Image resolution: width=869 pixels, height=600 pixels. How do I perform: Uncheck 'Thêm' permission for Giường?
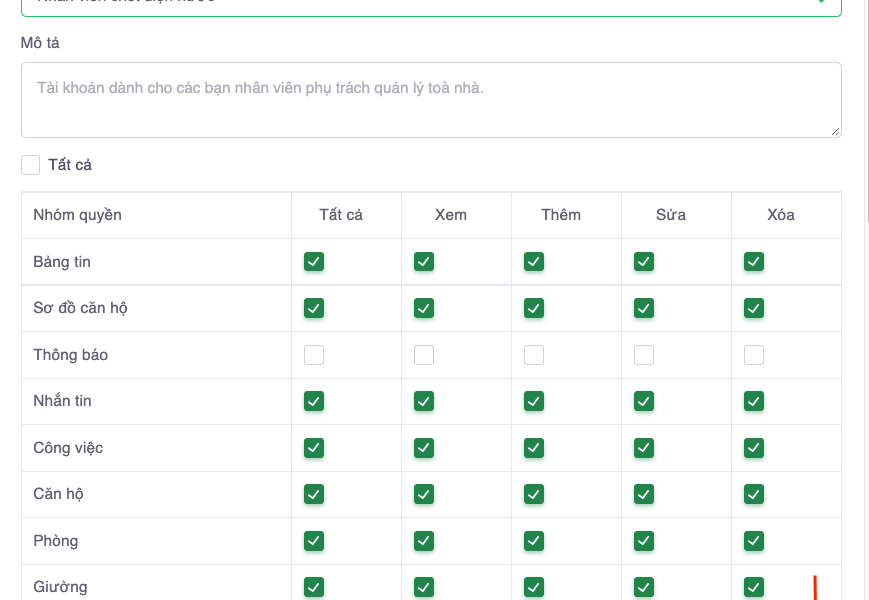534,587
